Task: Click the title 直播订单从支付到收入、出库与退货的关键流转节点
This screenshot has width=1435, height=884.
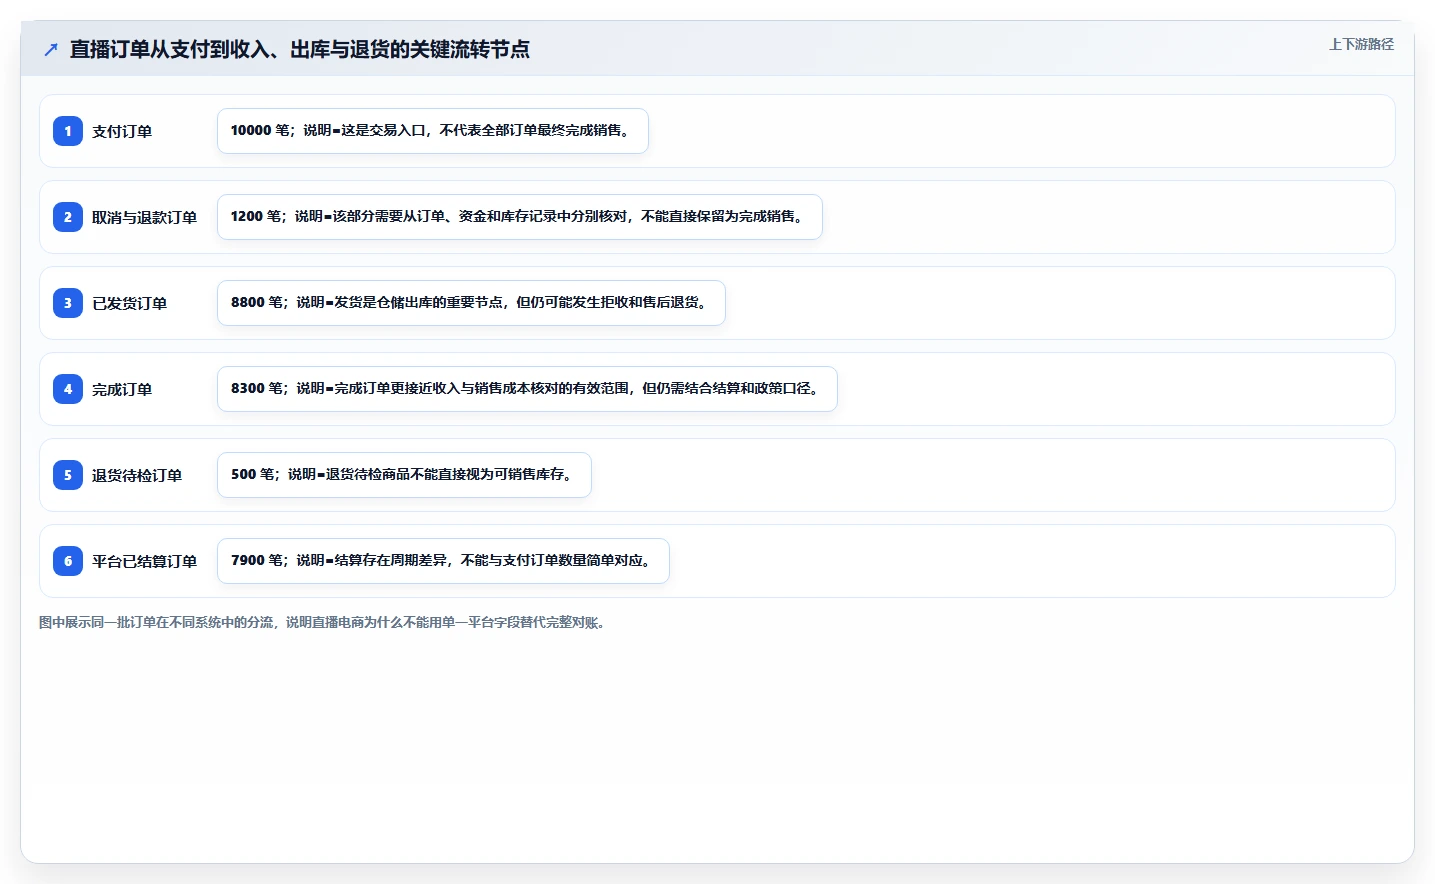Action: [300, 49]
